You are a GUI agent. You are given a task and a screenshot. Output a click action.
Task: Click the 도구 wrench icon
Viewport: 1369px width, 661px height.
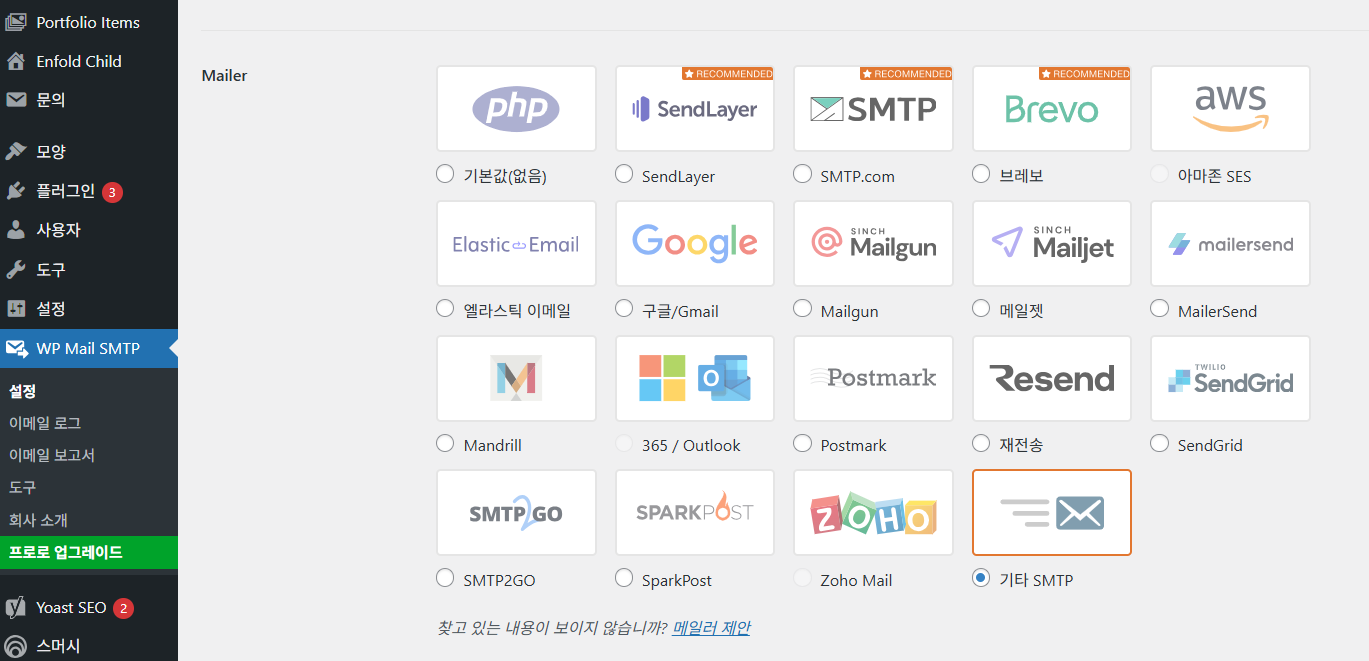[x=16, y=270]
